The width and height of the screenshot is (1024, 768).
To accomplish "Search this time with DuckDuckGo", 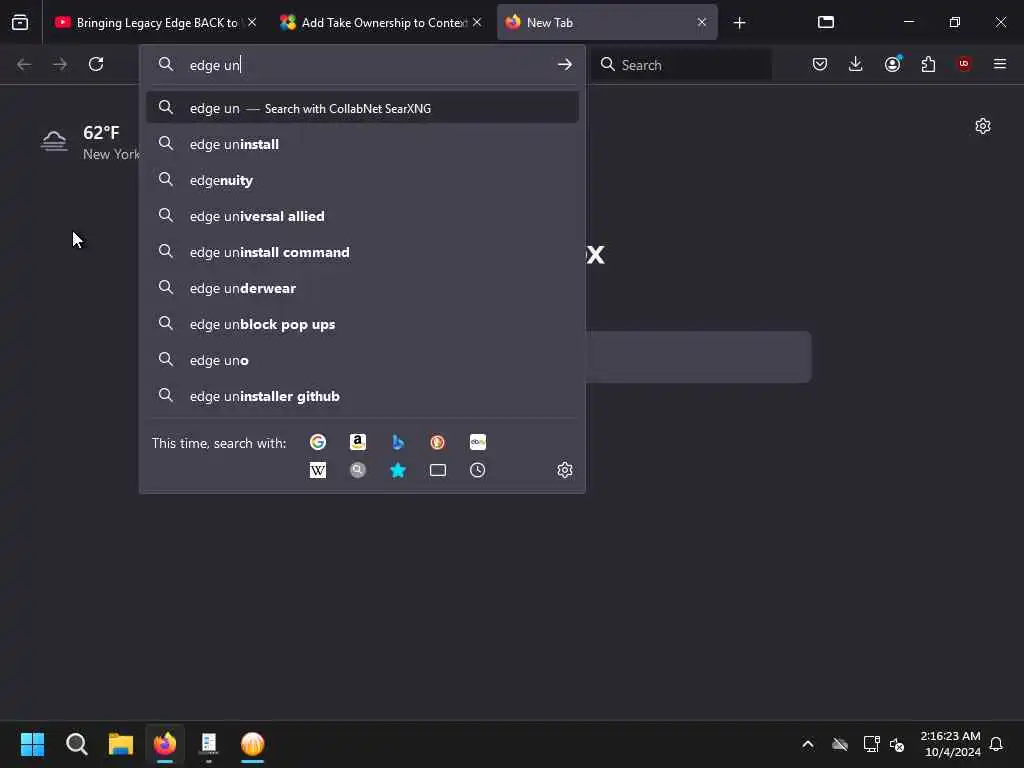I will click(x=438, y=442).
